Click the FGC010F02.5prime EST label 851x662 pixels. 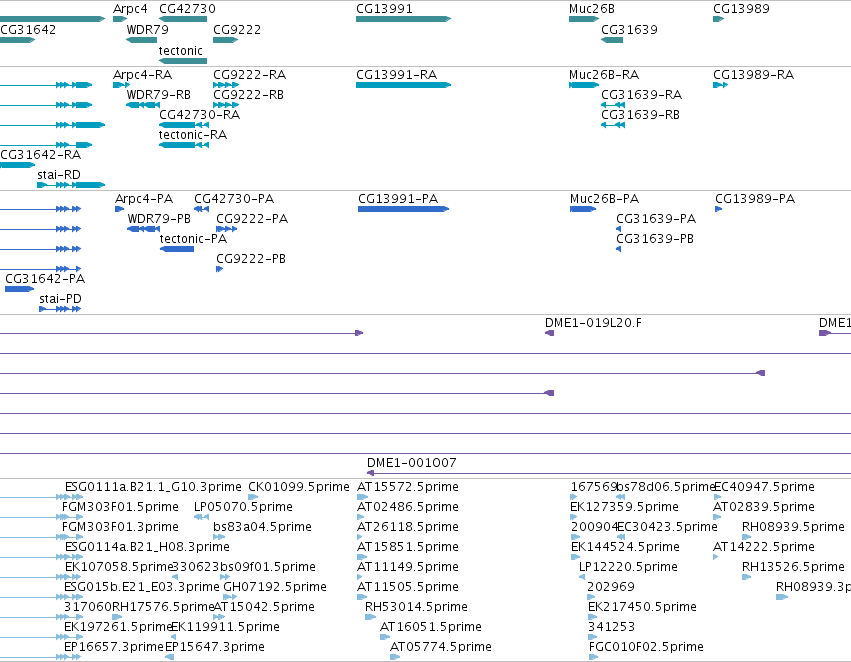646,647
